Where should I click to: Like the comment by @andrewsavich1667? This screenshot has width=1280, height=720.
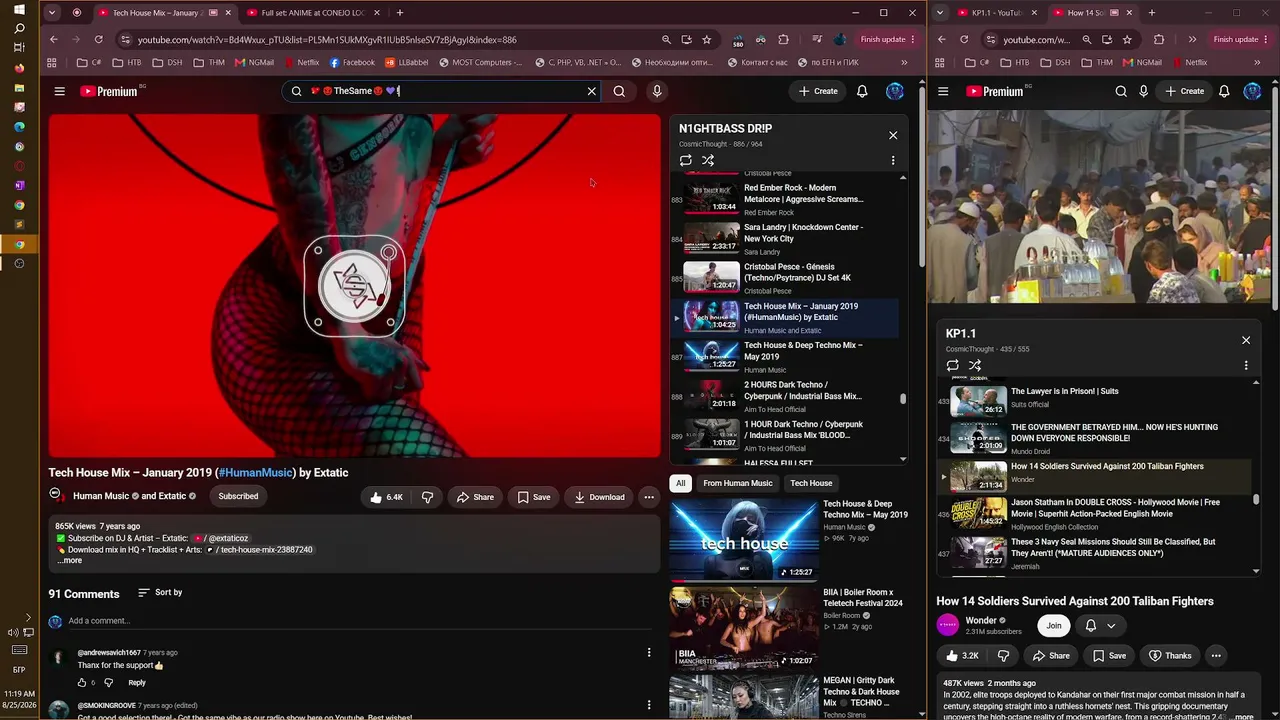coord(82,683)
